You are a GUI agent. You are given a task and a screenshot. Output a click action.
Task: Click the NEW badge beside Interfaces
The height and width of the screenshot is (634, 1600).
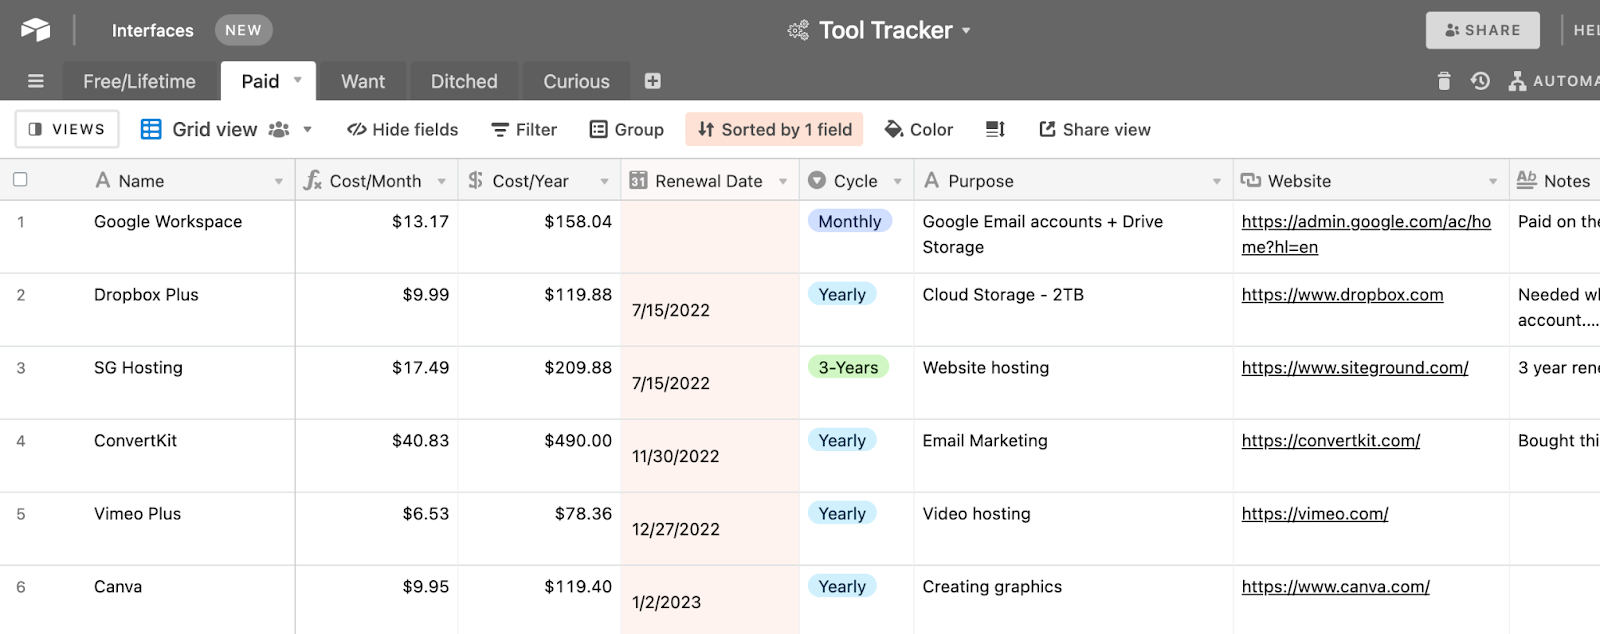pos(243,30)
